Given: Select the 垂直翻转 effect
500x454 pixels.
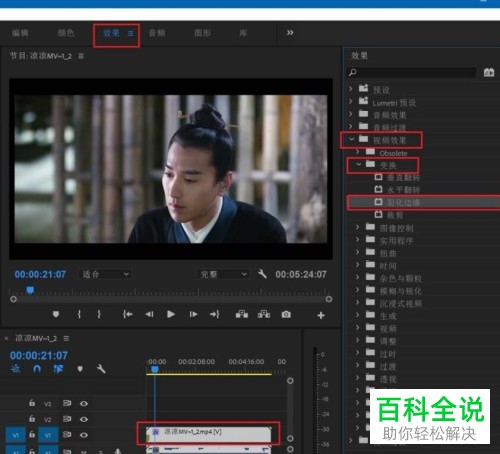Looking at the screenshot, I should pos(403,178).
